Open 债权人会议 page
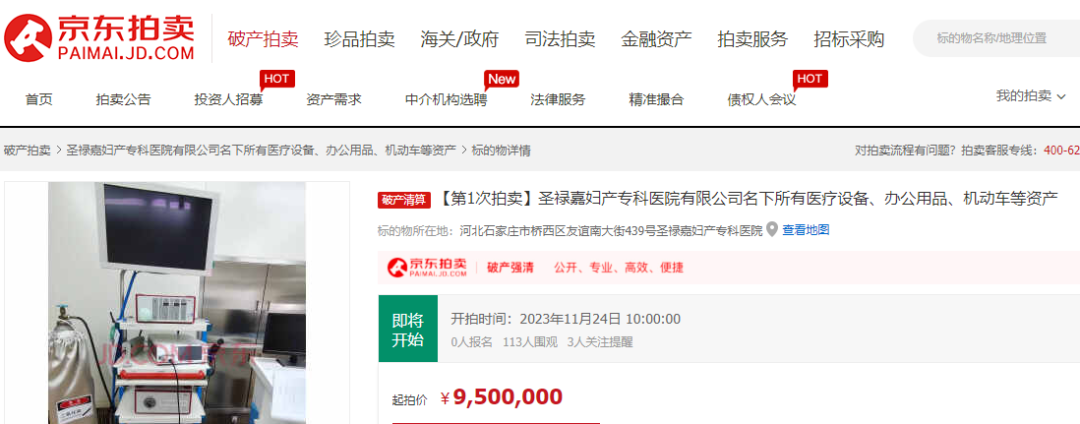 [762, 99]
